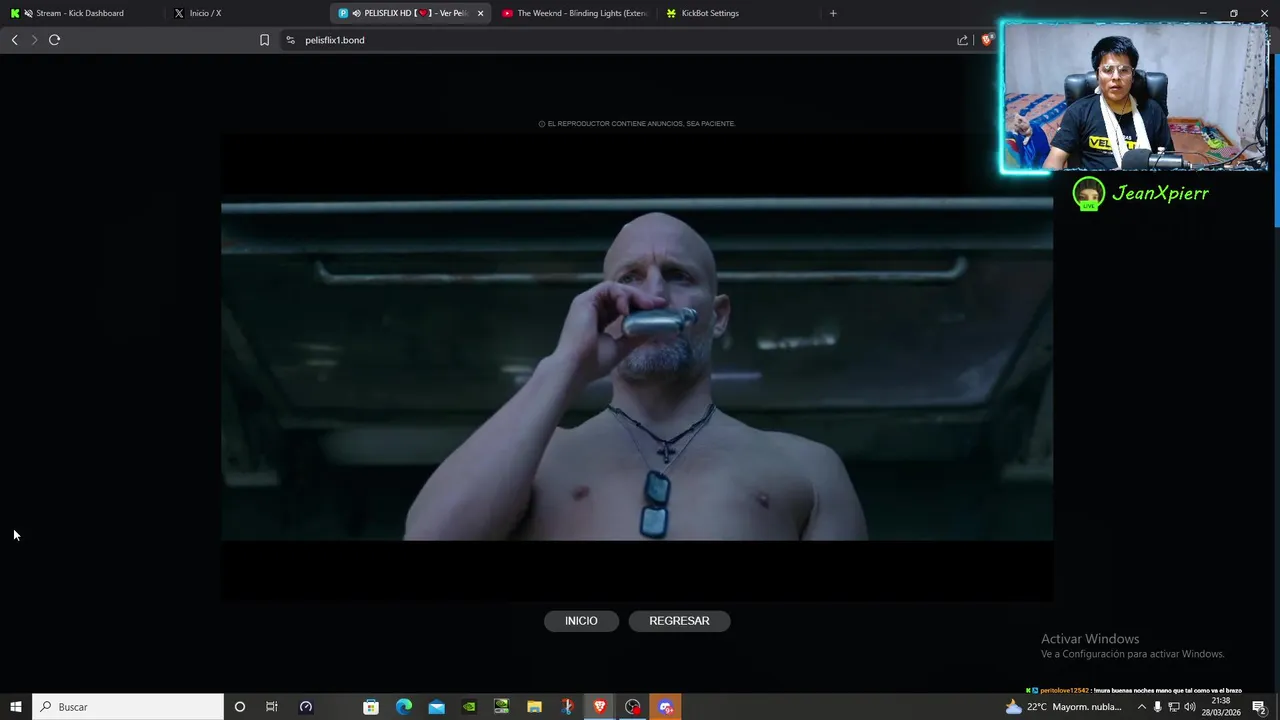Image resolution: width=1280 pixels, height=720 pixels.
Task: Open the weather widget showing 22°C
Action: point(1065,707)
